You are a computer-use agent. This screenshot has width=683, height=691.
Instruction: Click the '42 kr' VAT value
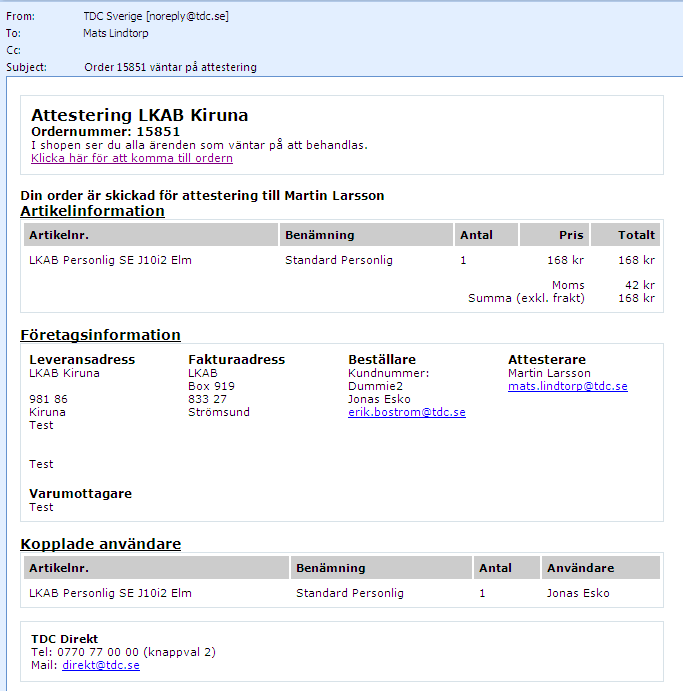point(640,285)
